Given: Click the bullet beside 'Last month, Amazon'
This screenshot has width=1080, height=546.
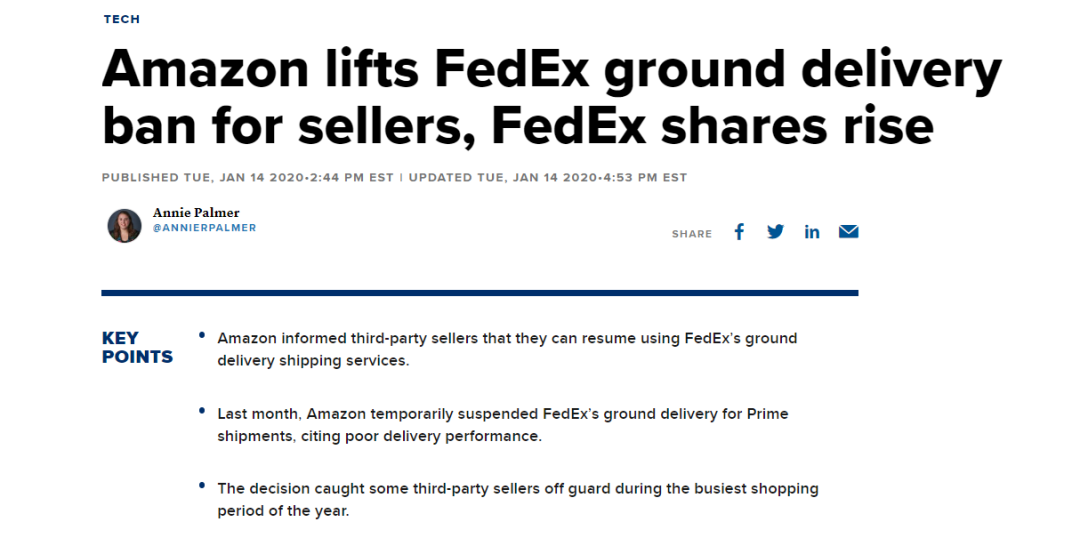Looking at the screenshot, I should click(203, 410).
